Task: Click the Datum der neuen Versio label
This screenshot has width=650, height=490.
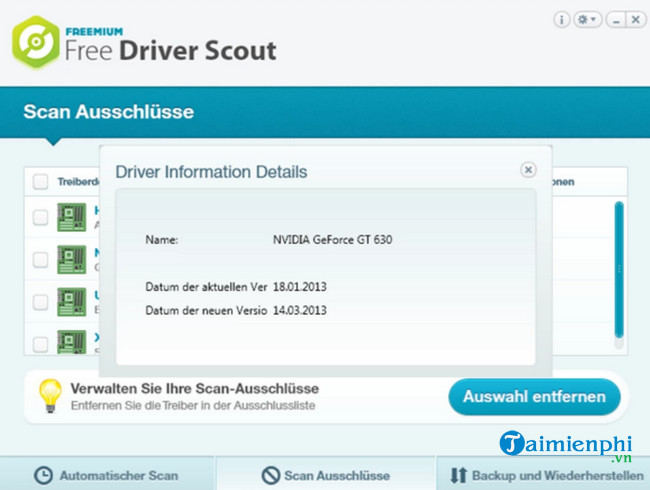Action: click(206, 310)
